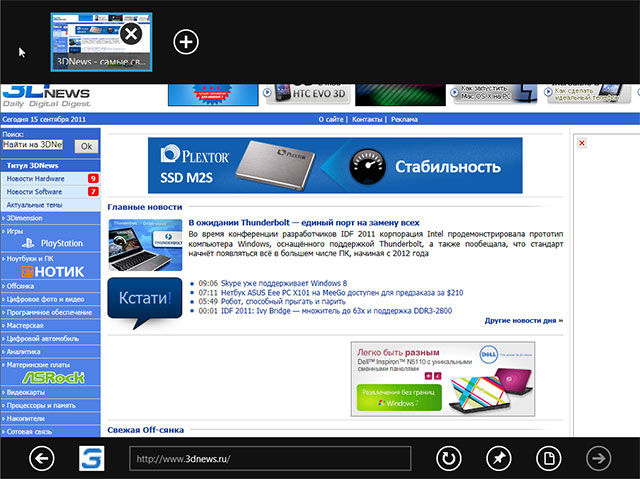Image resolution: width=640 pixels, height=479 pixels.
Task: Click the Thunderbolt laptop article thumbnail
Action: point(145,245)
